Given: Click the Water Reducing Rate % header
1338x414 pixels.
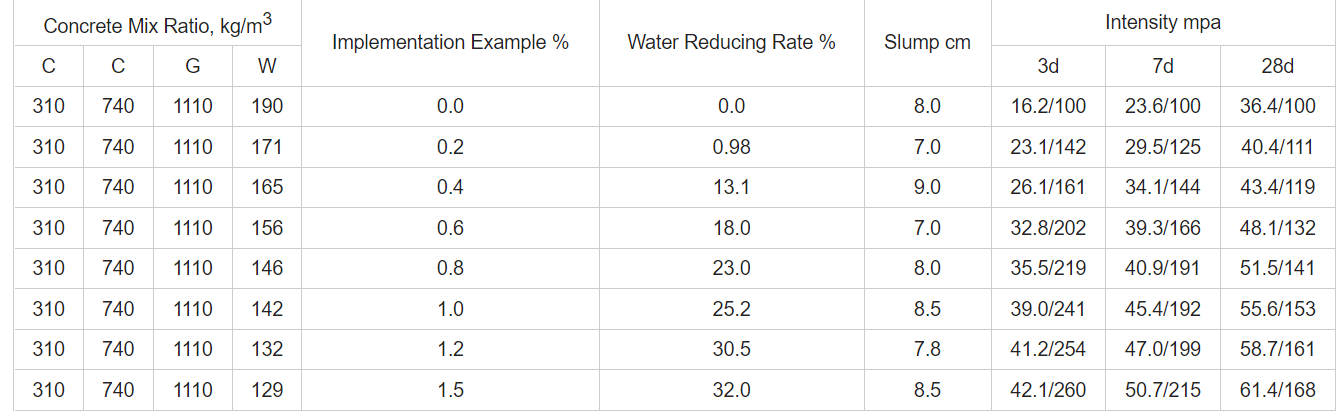Looking at the screenshot, I should [731, 43].
